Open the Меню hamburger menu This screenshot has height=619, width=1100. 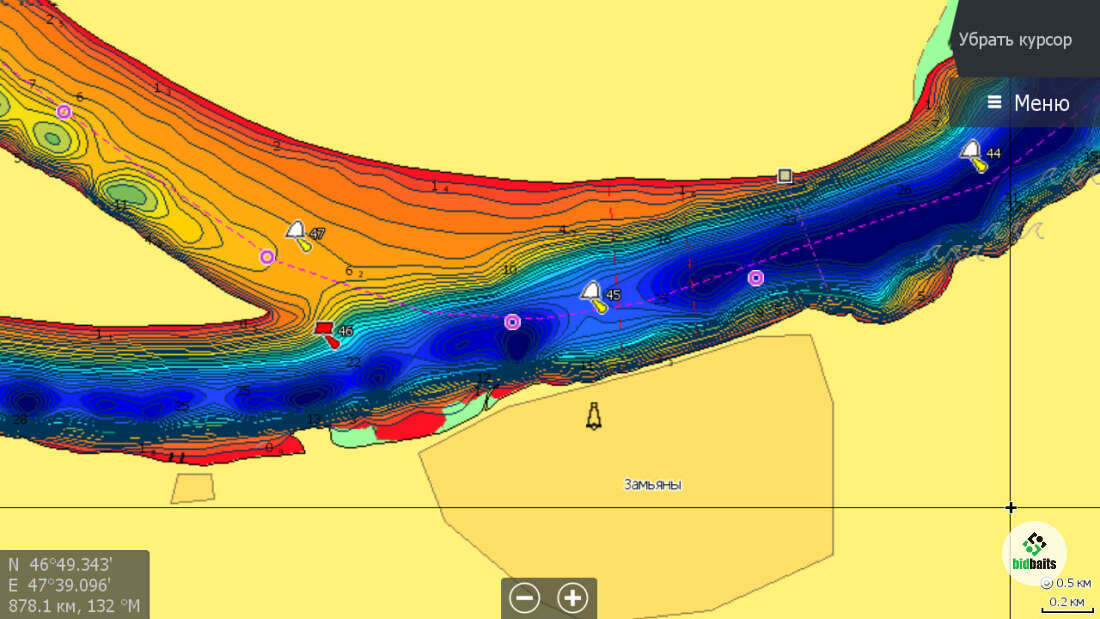coord(1027,103)
